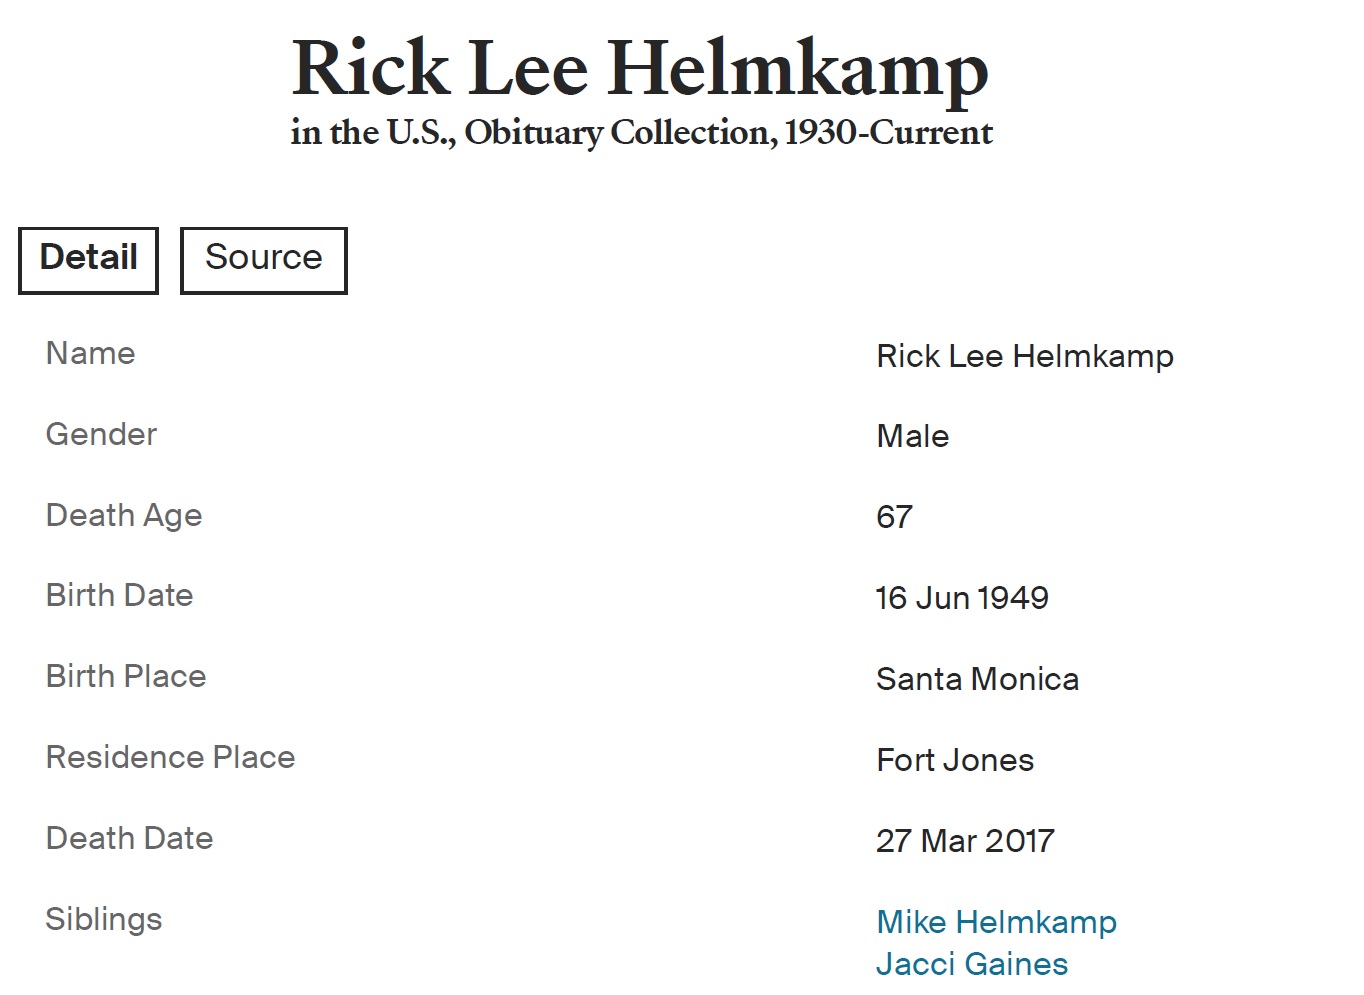Select the Birth Date label
Screen dimensions: 1364x995
click(x=119, y=595)
